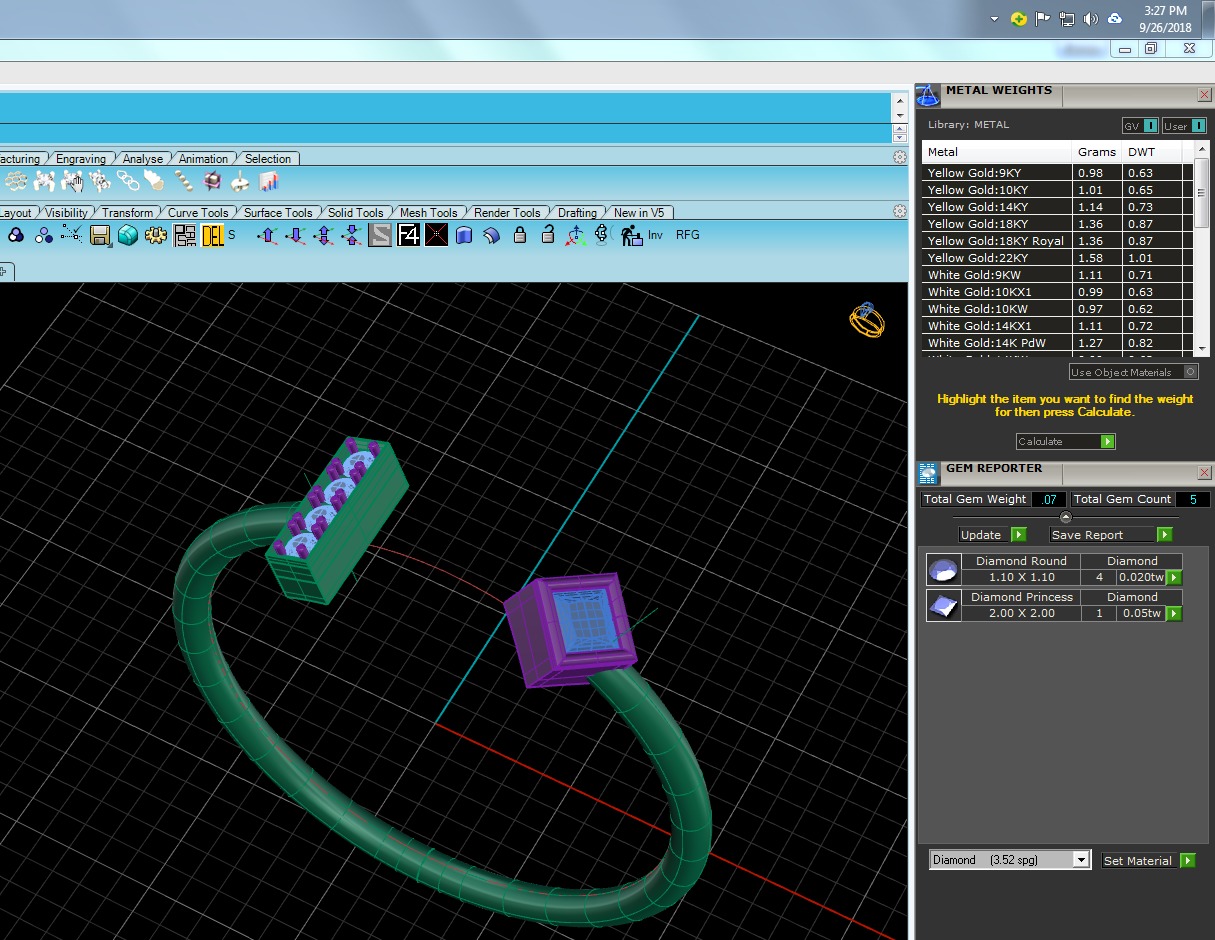
Task: Click the three small blue spheres icon
Action: coord(44,235)
